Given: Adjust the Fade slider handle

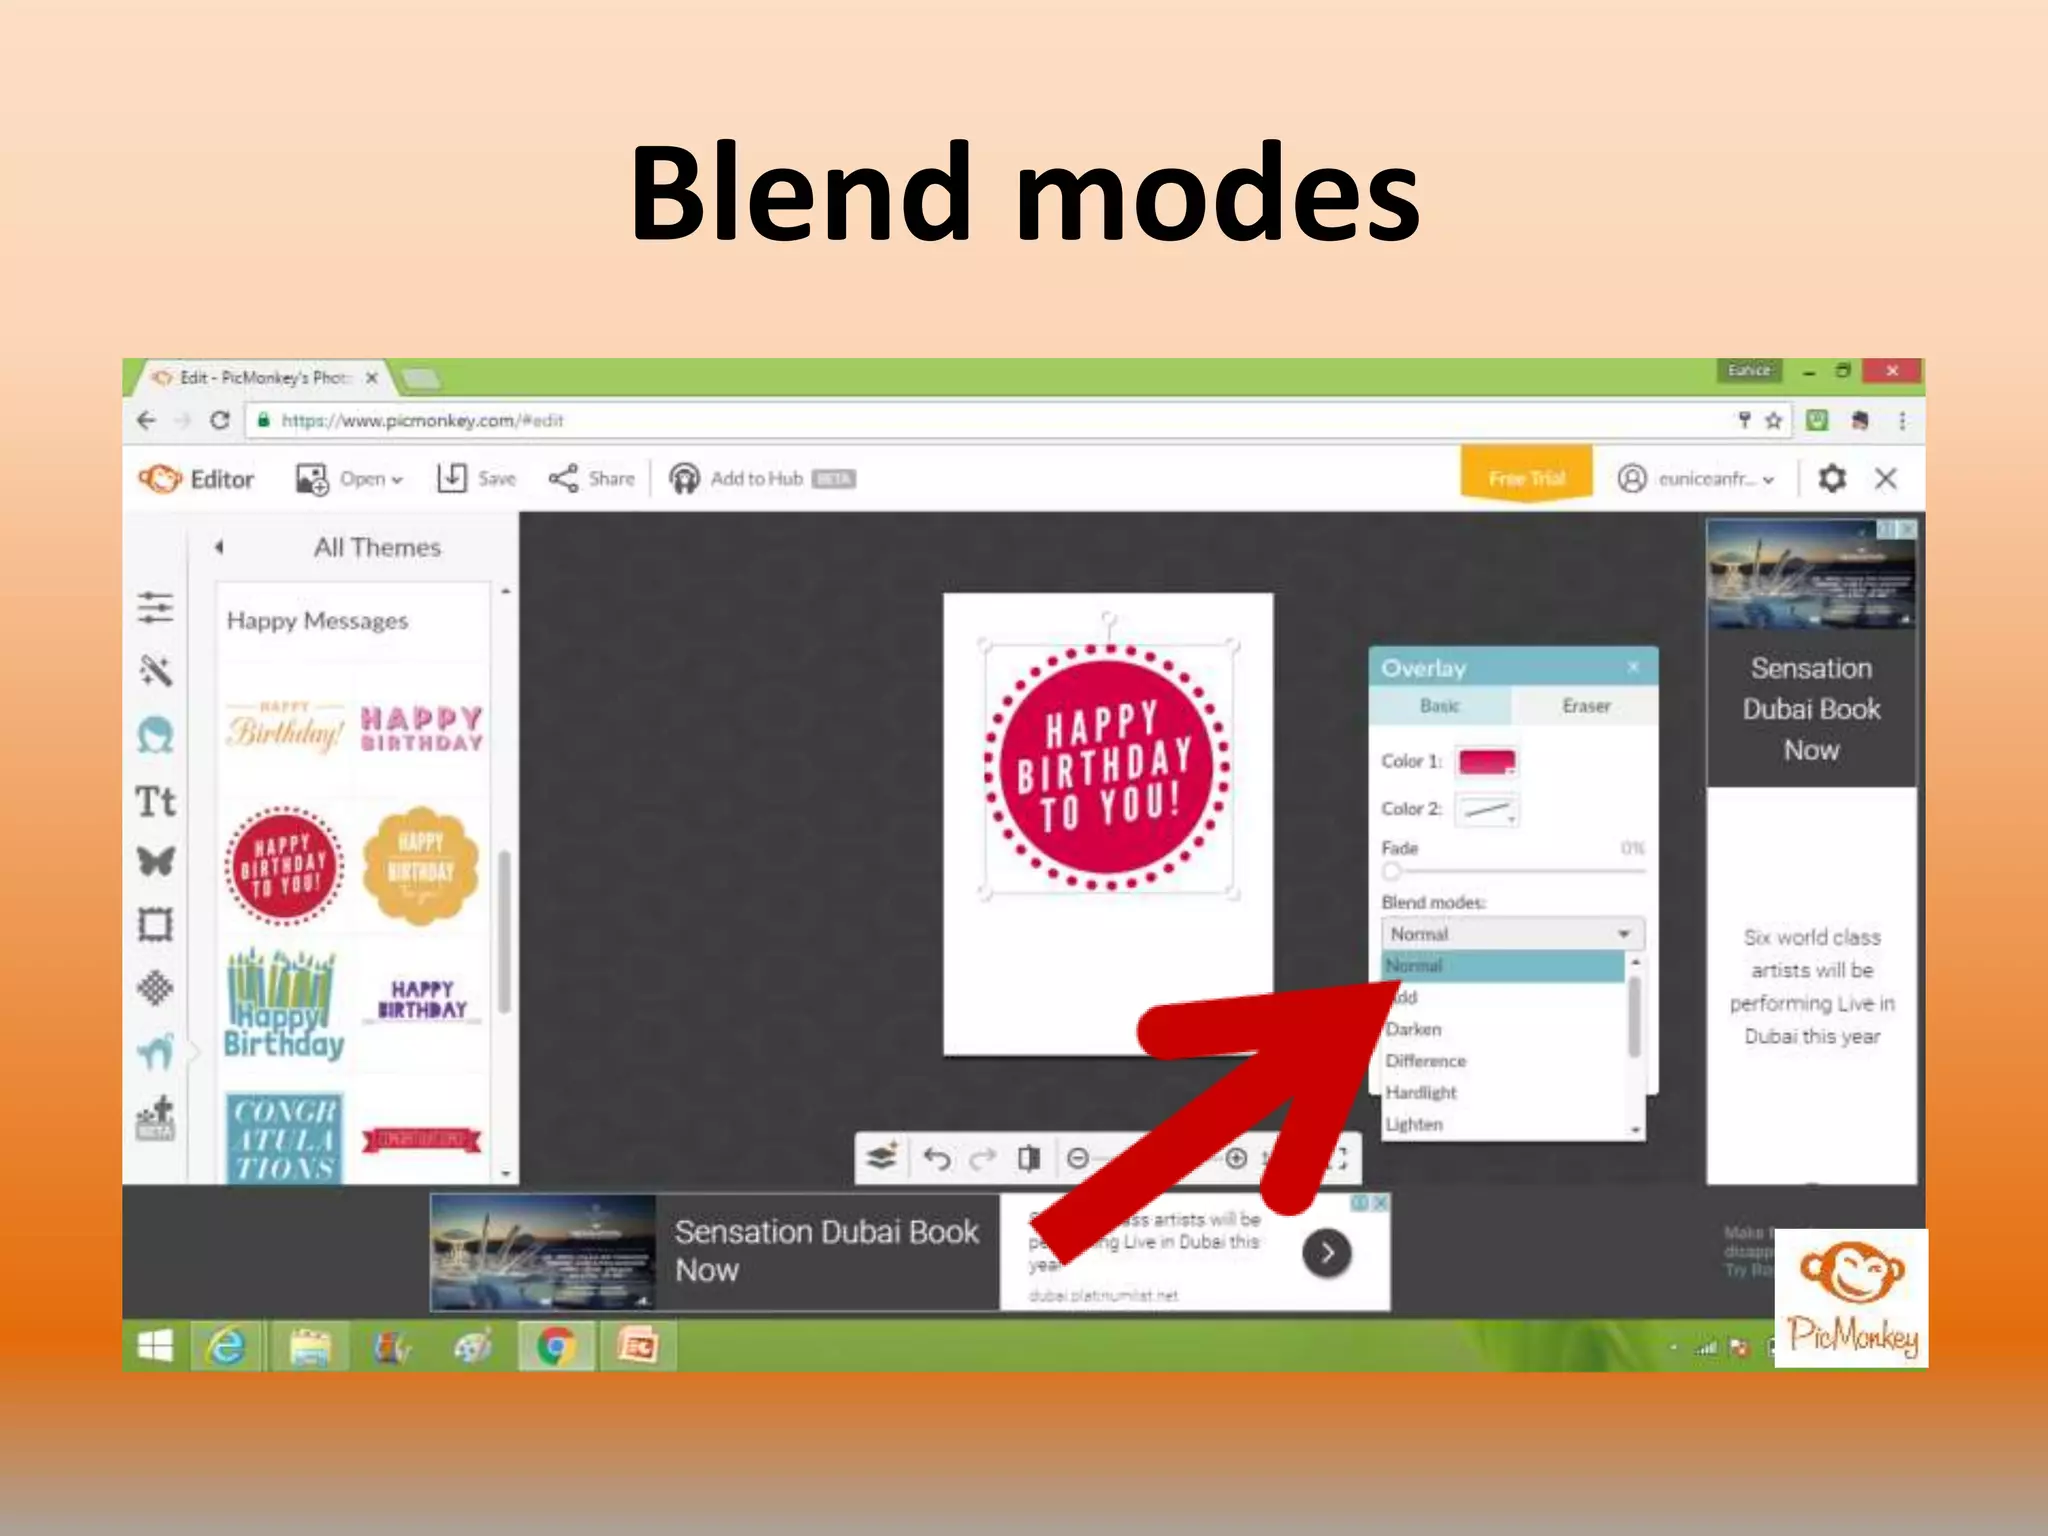Looking at the screenshot, I should click(x=1391, y=871).
